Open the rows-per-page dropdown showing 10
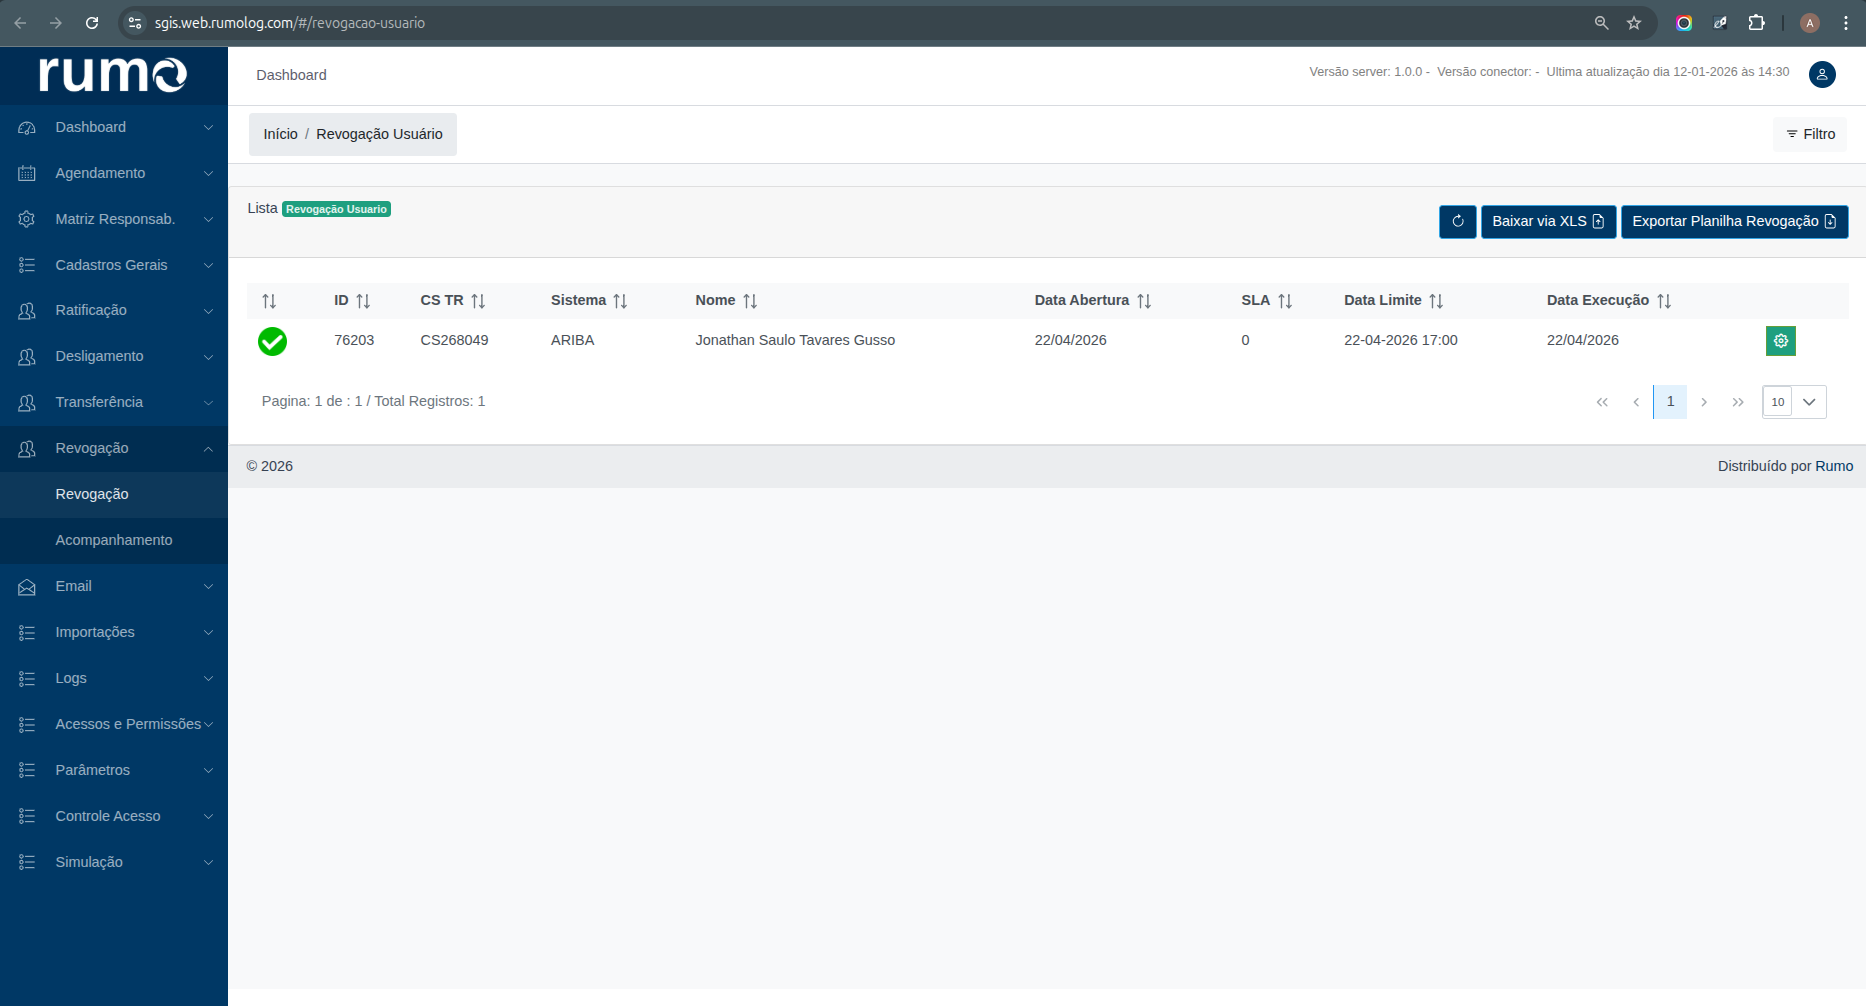 tap(1794, 402)
